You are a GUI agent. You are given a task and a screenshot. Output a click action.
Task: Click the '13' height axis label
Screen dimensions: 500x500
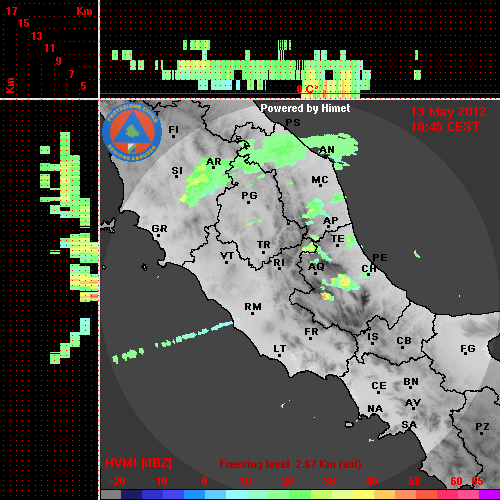click(x=37, y=36)
